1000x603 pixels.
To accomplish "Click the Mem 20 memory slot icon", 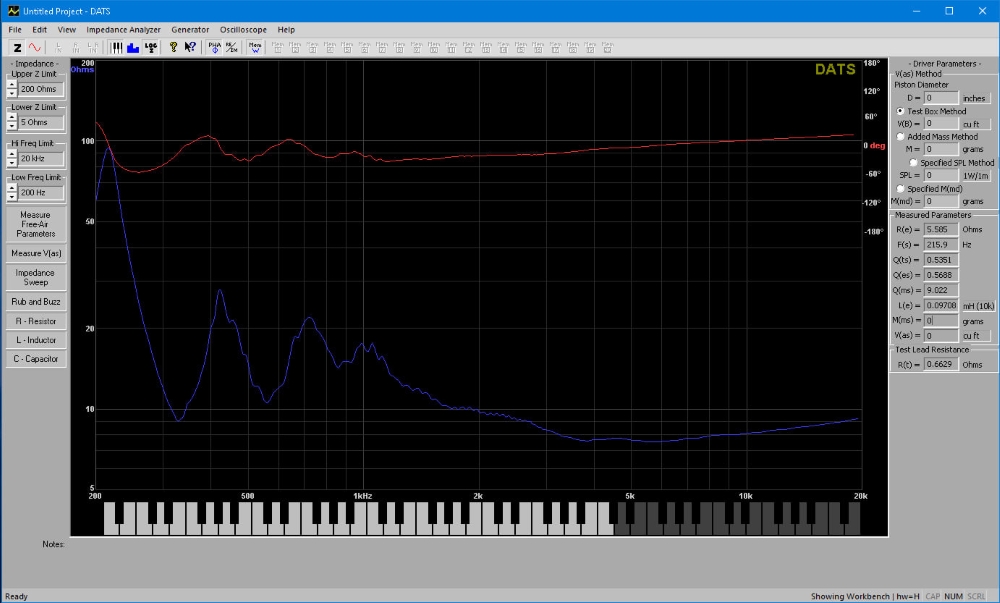I will click(x=607, y=47).
